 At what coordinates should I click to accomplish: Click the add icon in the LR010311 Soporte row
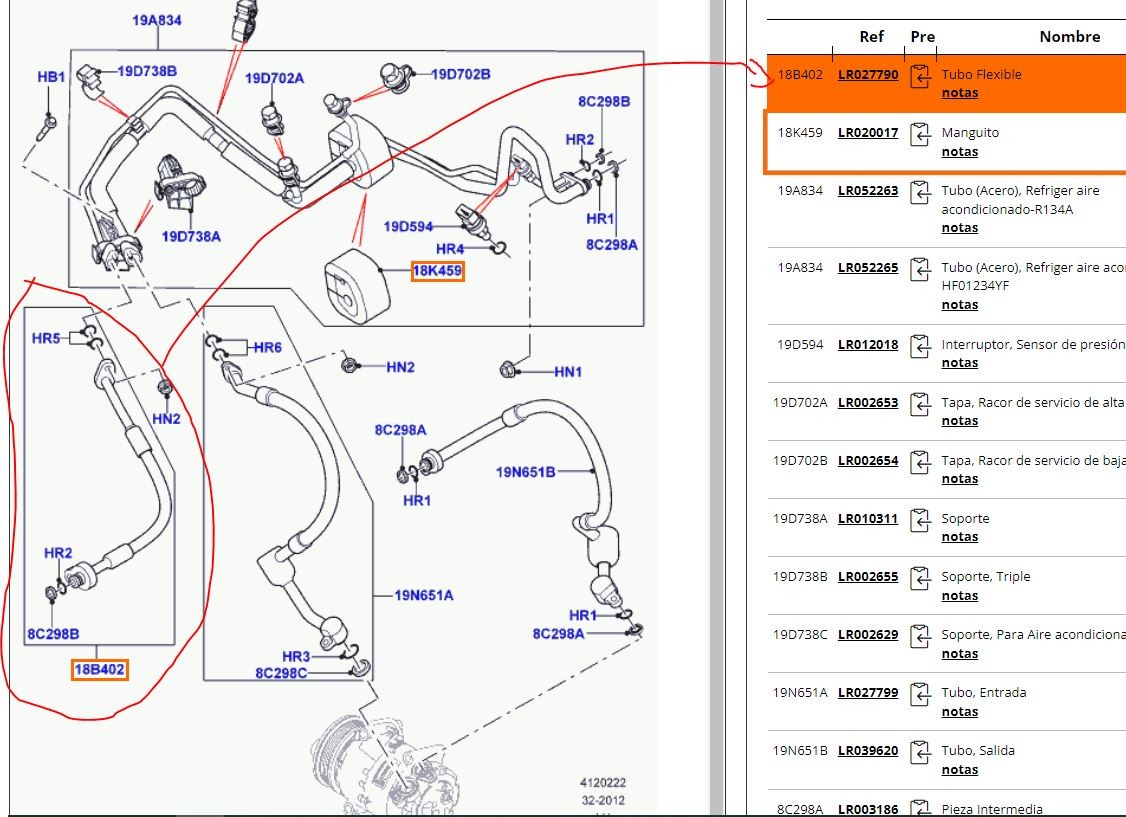tap(921, 521)
